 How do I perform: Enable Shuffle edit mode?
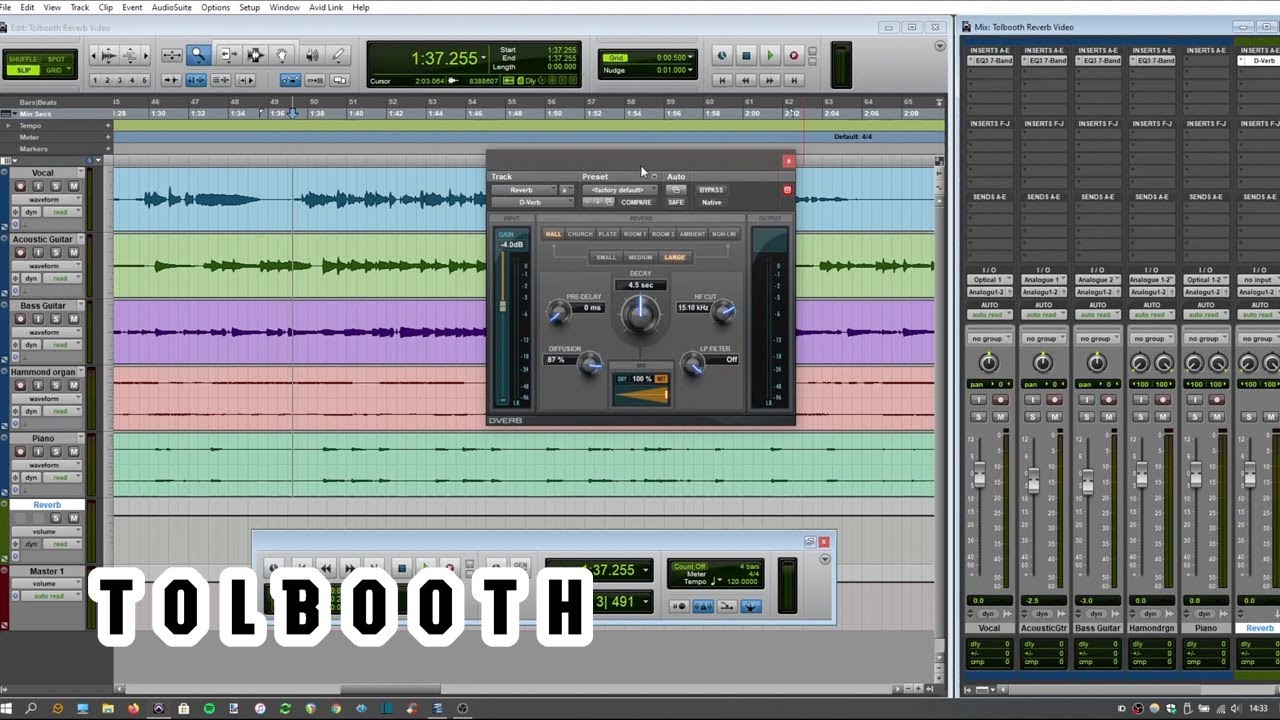click(x=22, y=59)
